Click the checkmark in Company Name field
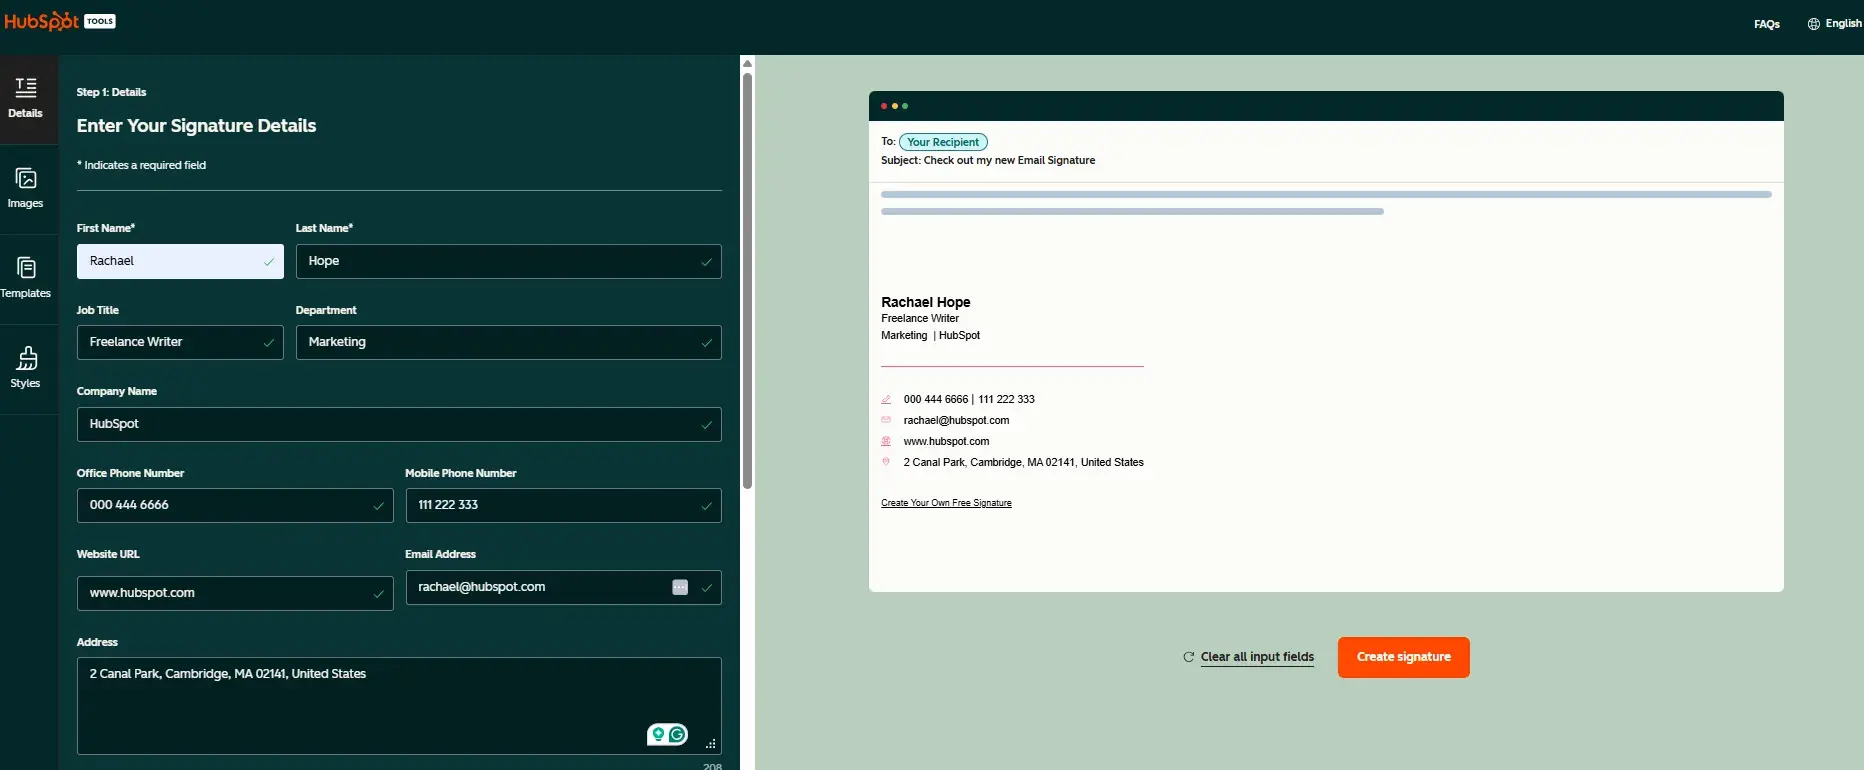Image resolution: width=1864 pixels, height=770 pixels. point(707,425)
